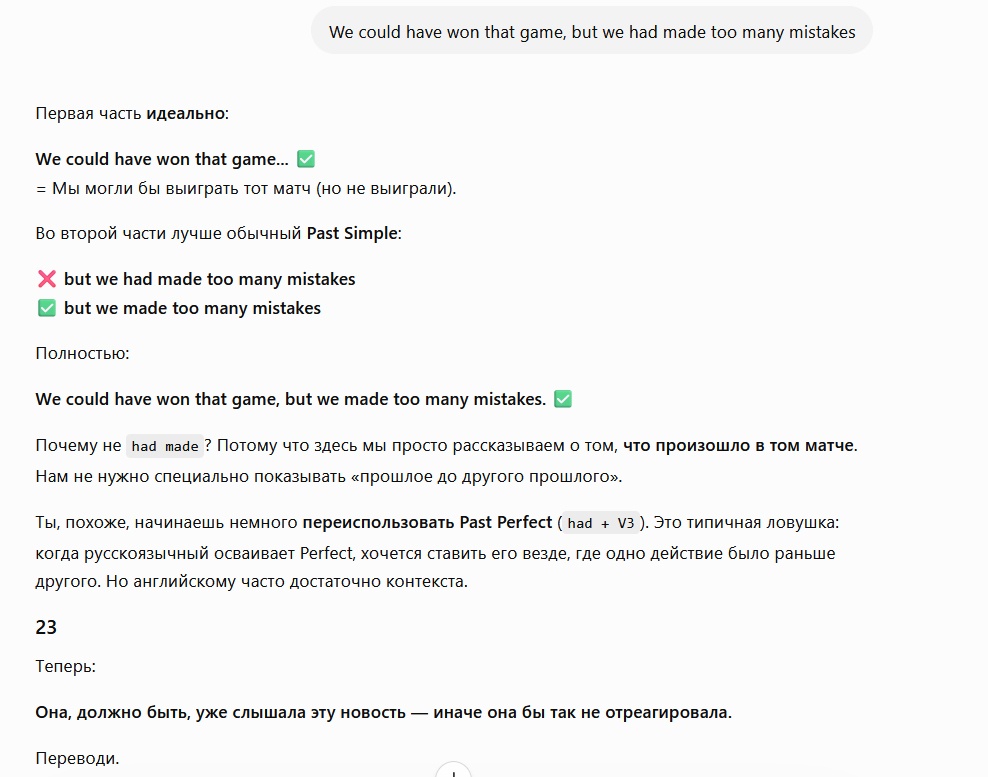Click the 'had made' inline code snippet
The height and width of the screenshot is (777, 988).
[x=164, y=446]
